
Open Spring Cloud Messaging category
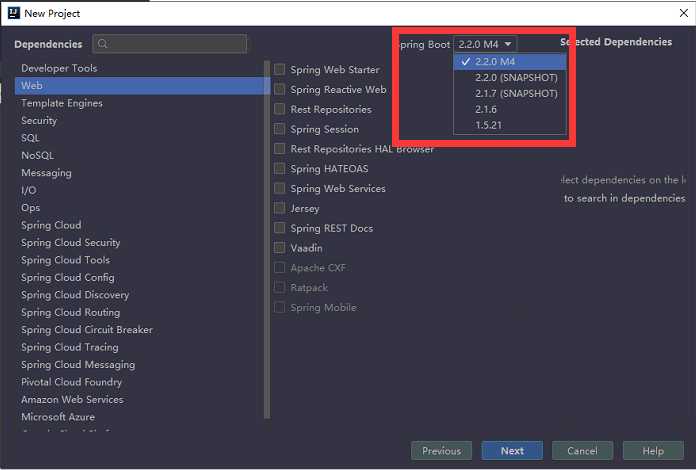click(139, 364)
